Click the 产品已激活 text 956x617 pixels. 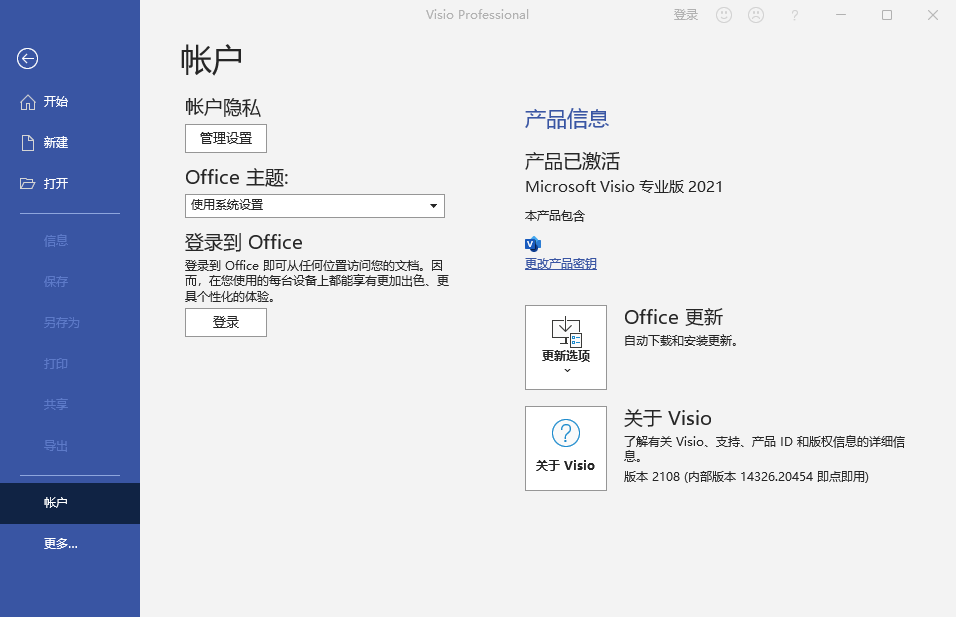pyautogui.click(x=572, y=162)
